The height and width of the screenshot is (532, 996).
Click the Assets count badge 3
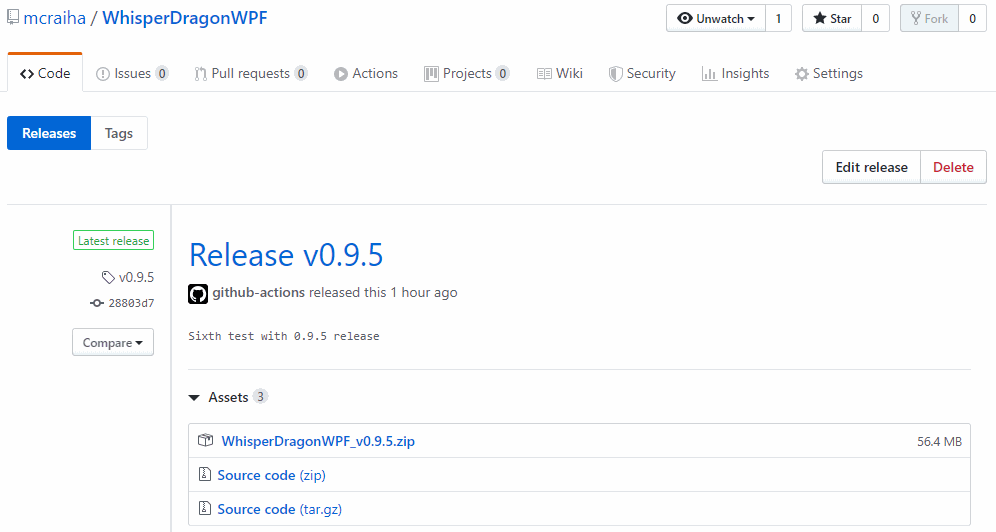click(x=260, y=397)
